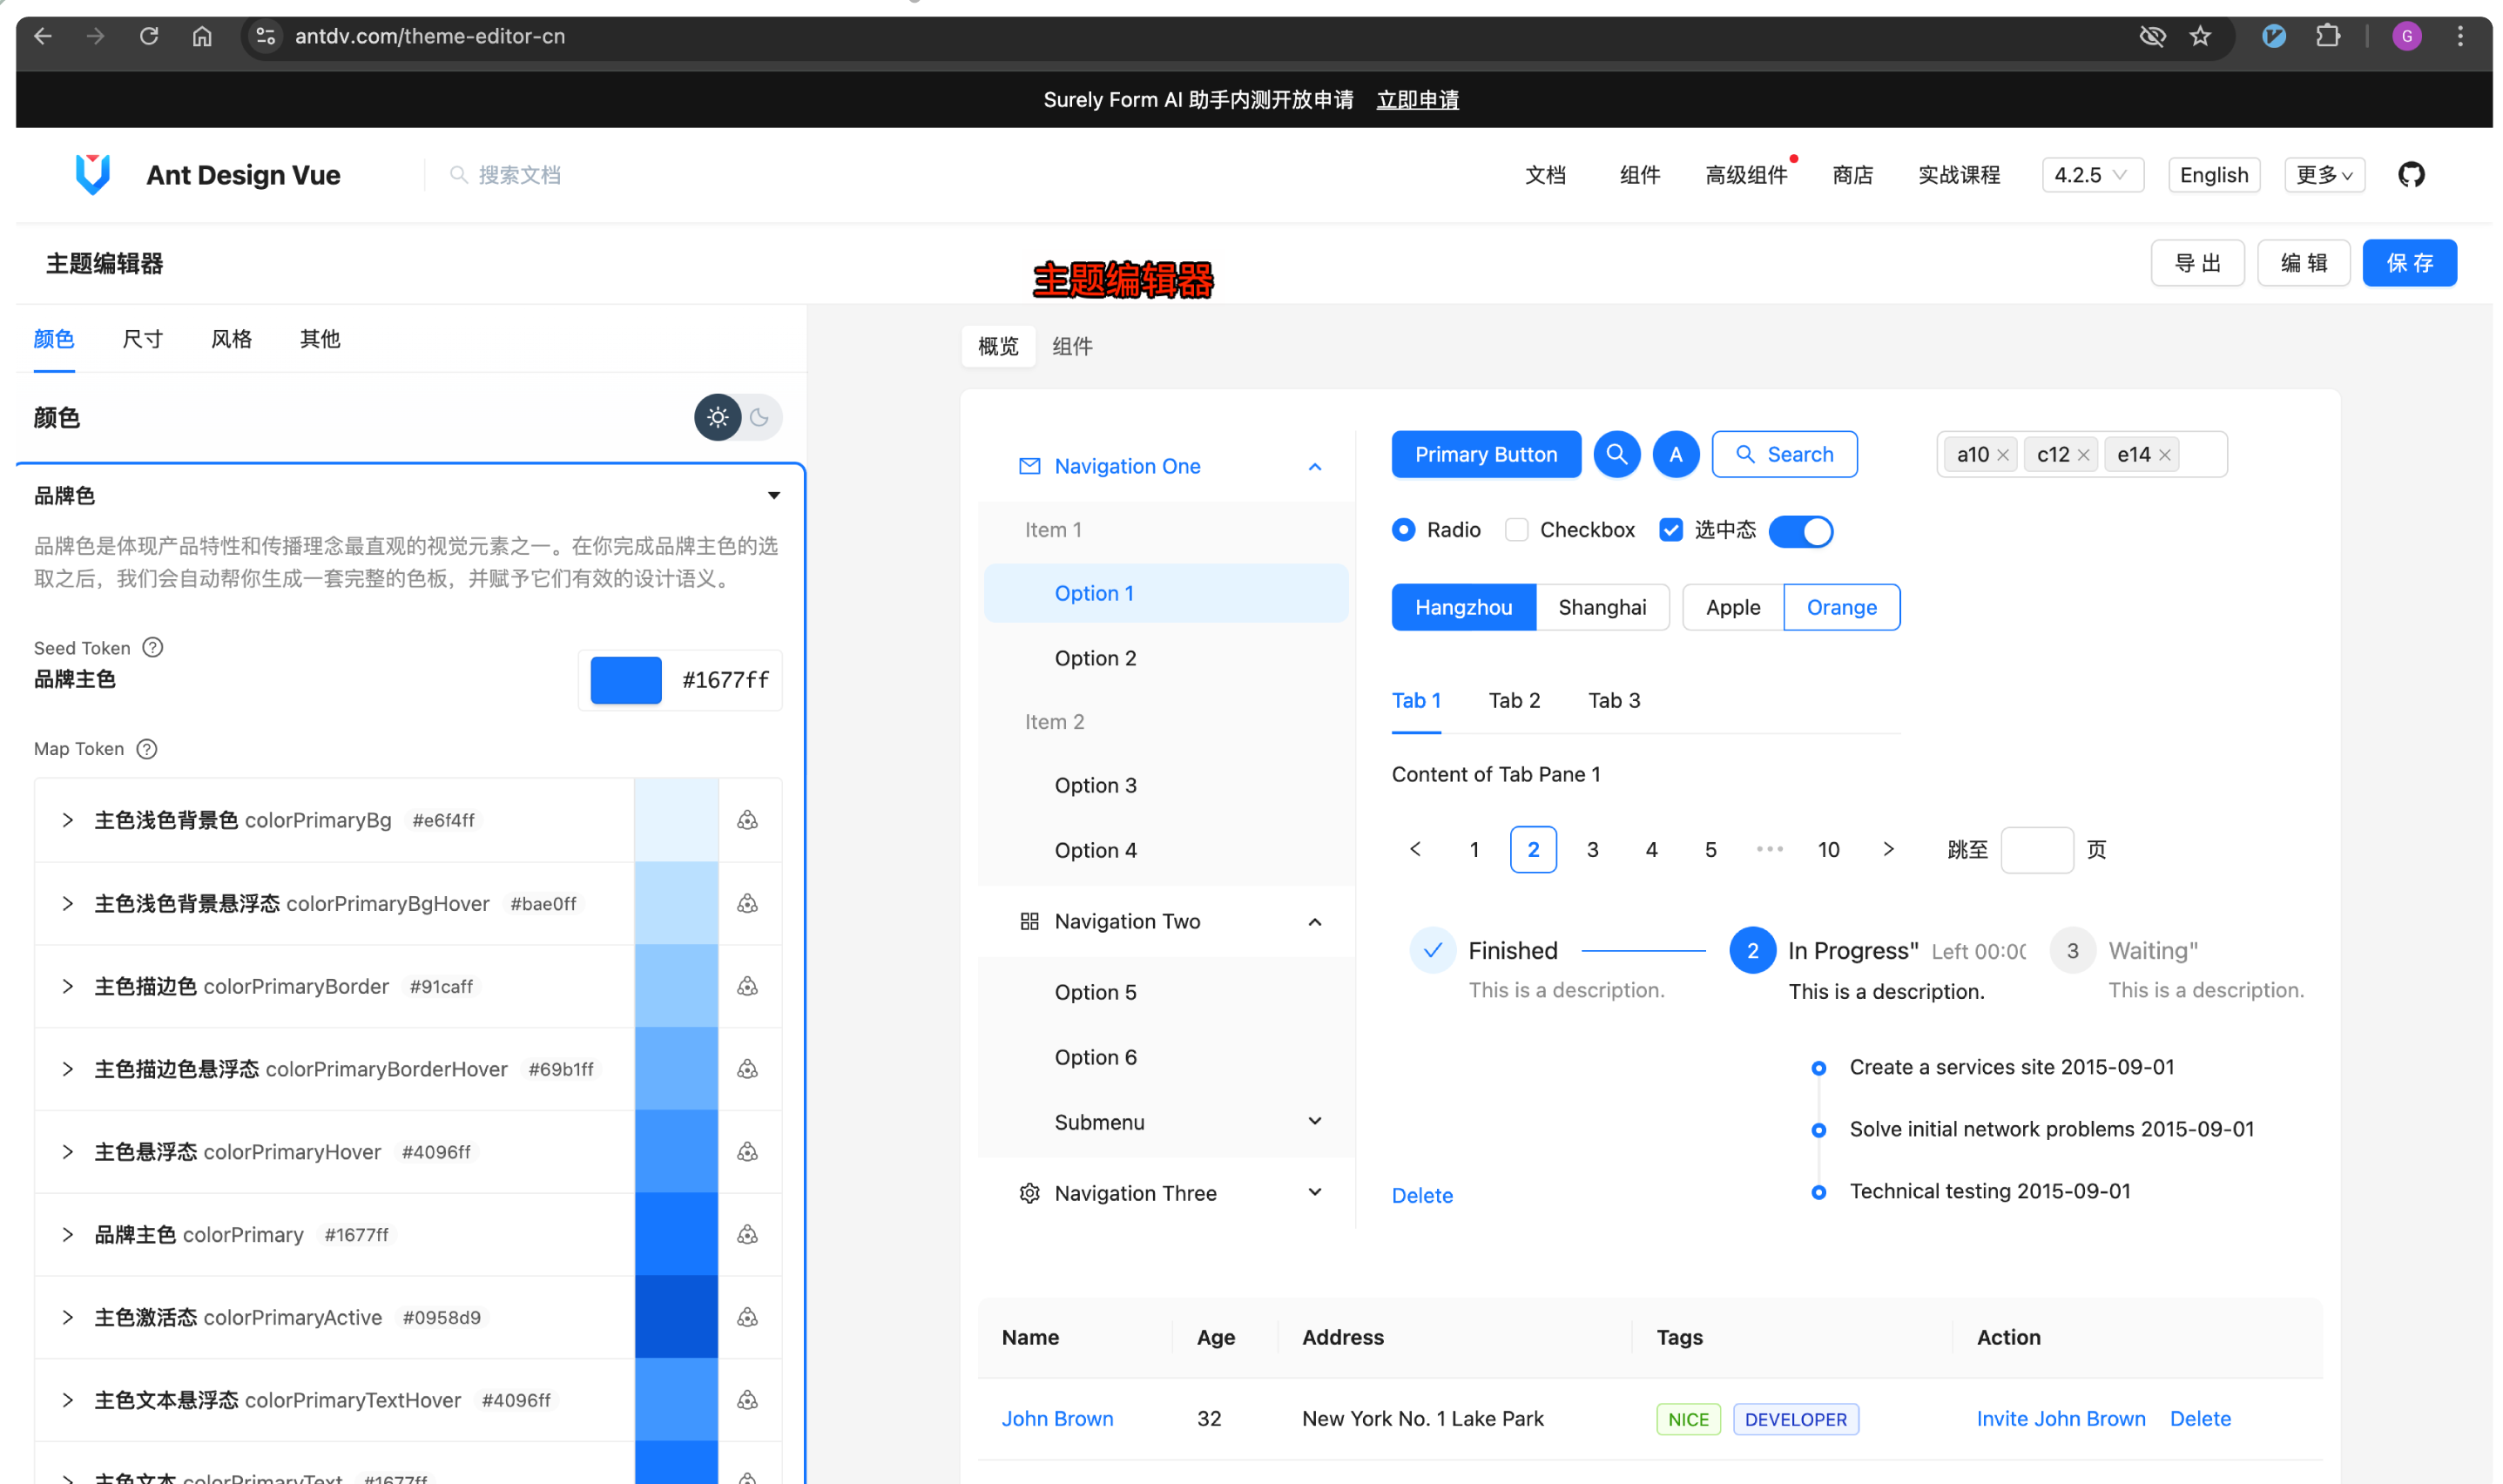Turn off the blue switch toggle
Viewport: 2503px width, 1484px height.
1800,531
